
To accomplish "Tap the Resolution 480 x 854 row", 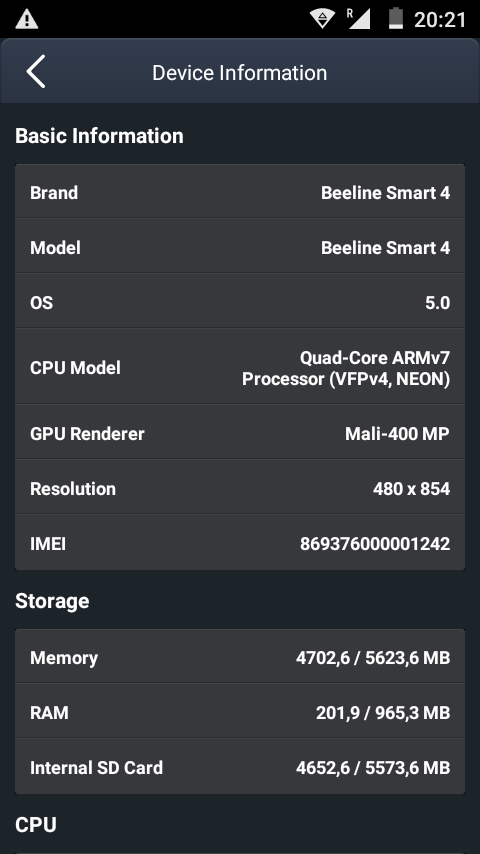I will click(240, 488).
